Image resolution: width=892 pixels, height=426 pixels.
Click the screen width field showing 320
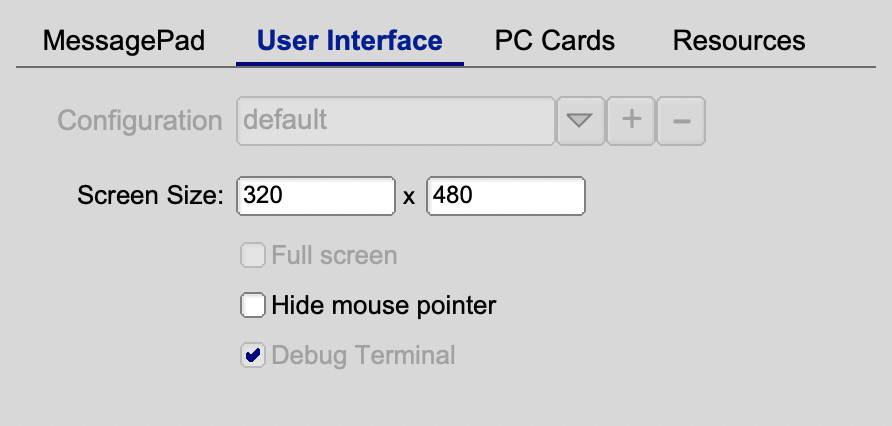[x=315, y=196]
